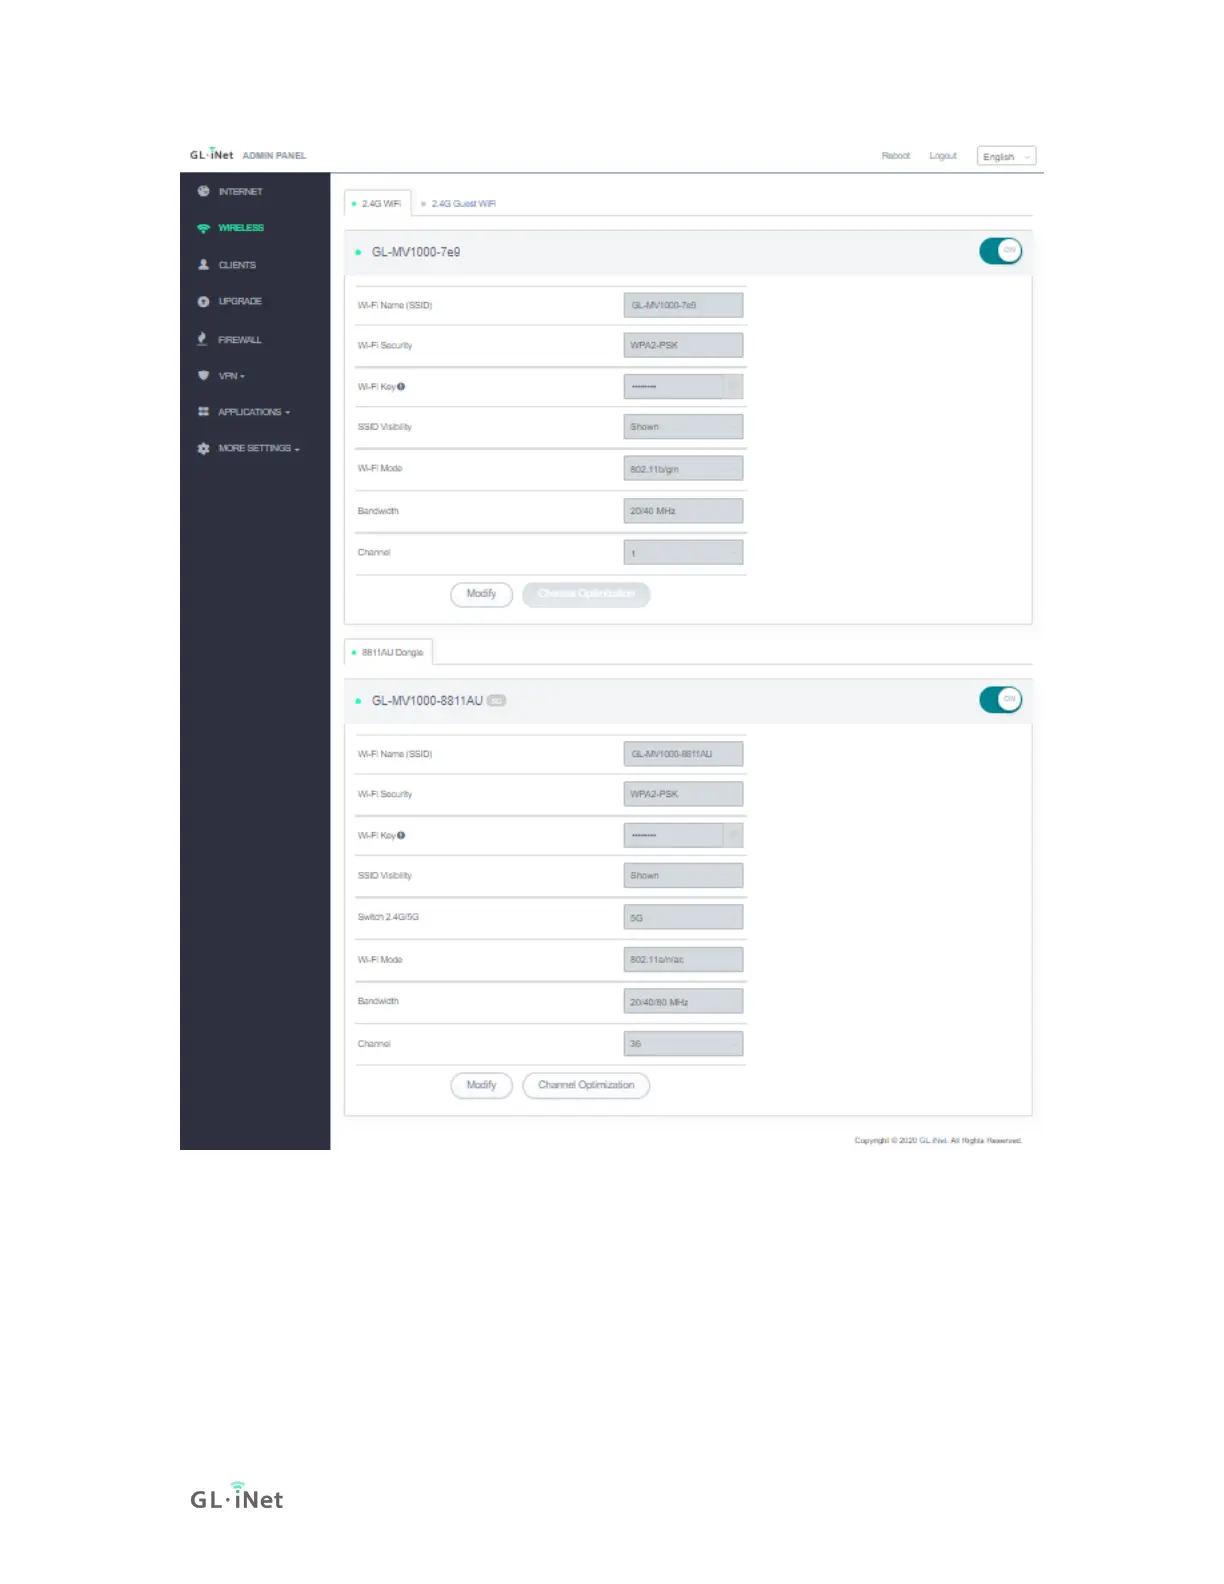
Task: Open the Clients menu item
Action: point(237,265)
